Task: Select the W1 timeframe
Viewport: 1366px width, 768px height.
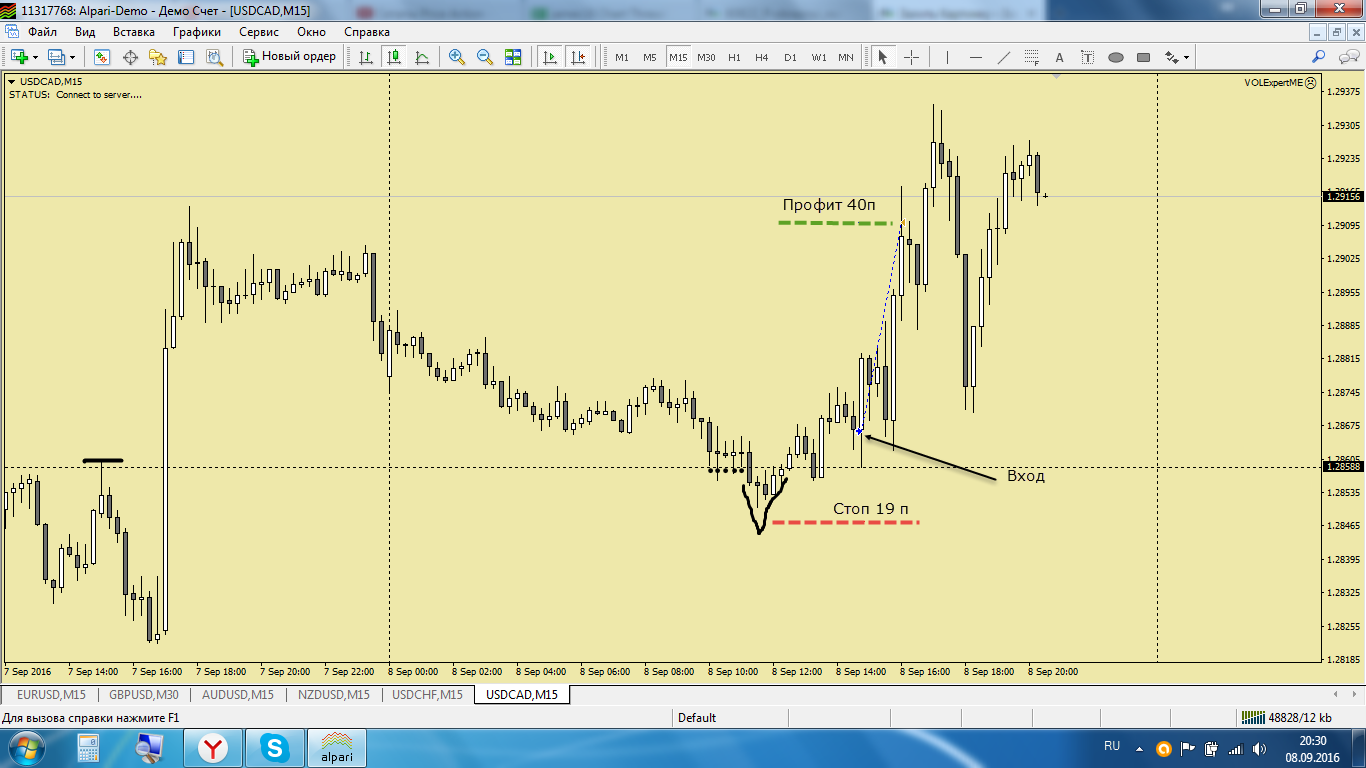Action: tap(818, 57)
